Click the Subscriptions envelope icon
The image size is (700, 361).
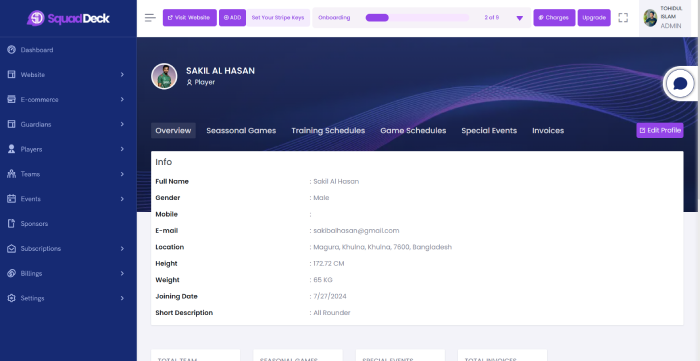12,249
